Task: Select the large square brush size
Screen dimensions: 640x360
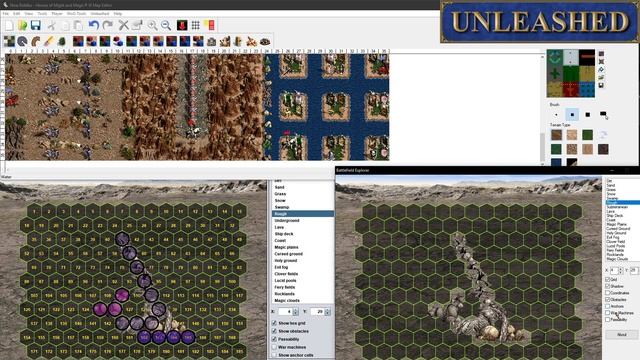Action: (x=587, y=115)
